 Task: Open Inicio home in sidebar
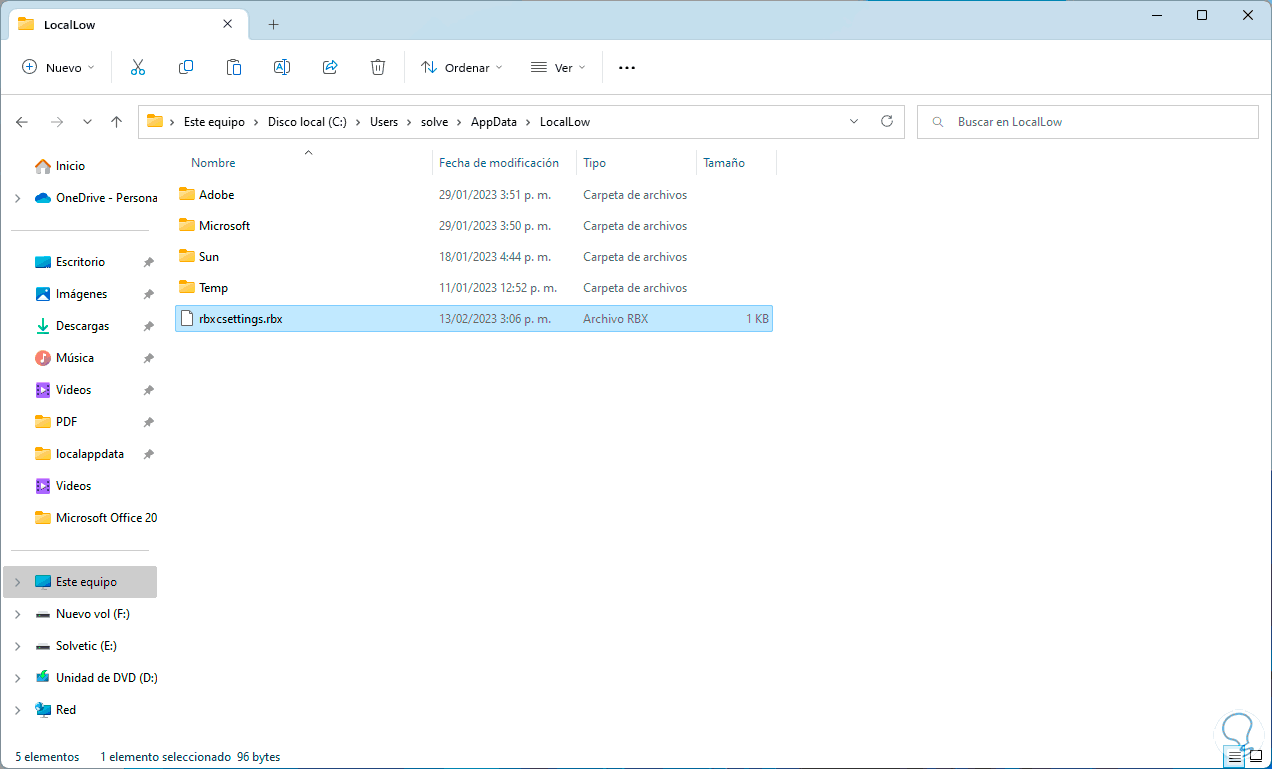70,166
